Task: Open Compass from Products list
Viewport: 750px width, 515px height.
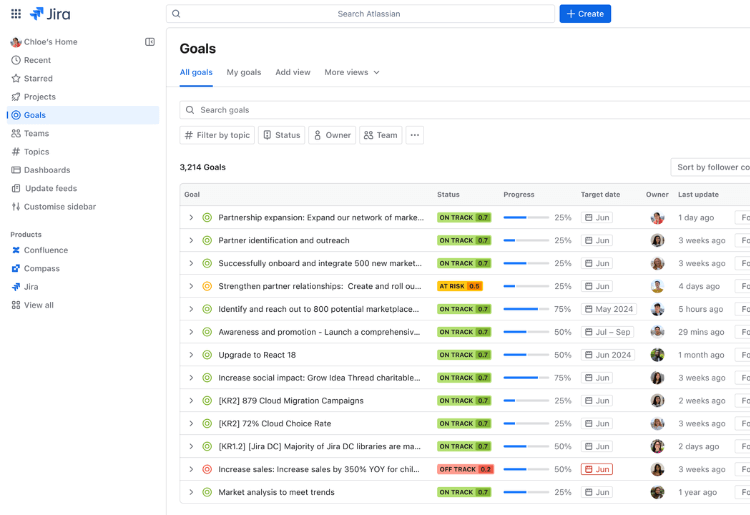Action: (x=41, y=268)
